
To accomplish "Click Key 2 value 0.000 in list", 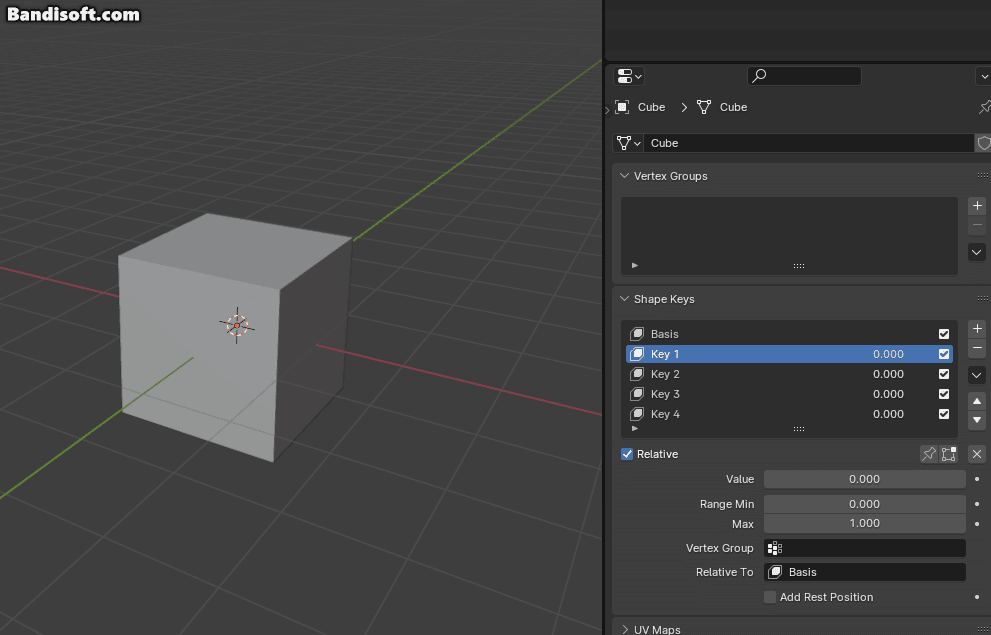I will pyautogui.click(x=888, y=374).
